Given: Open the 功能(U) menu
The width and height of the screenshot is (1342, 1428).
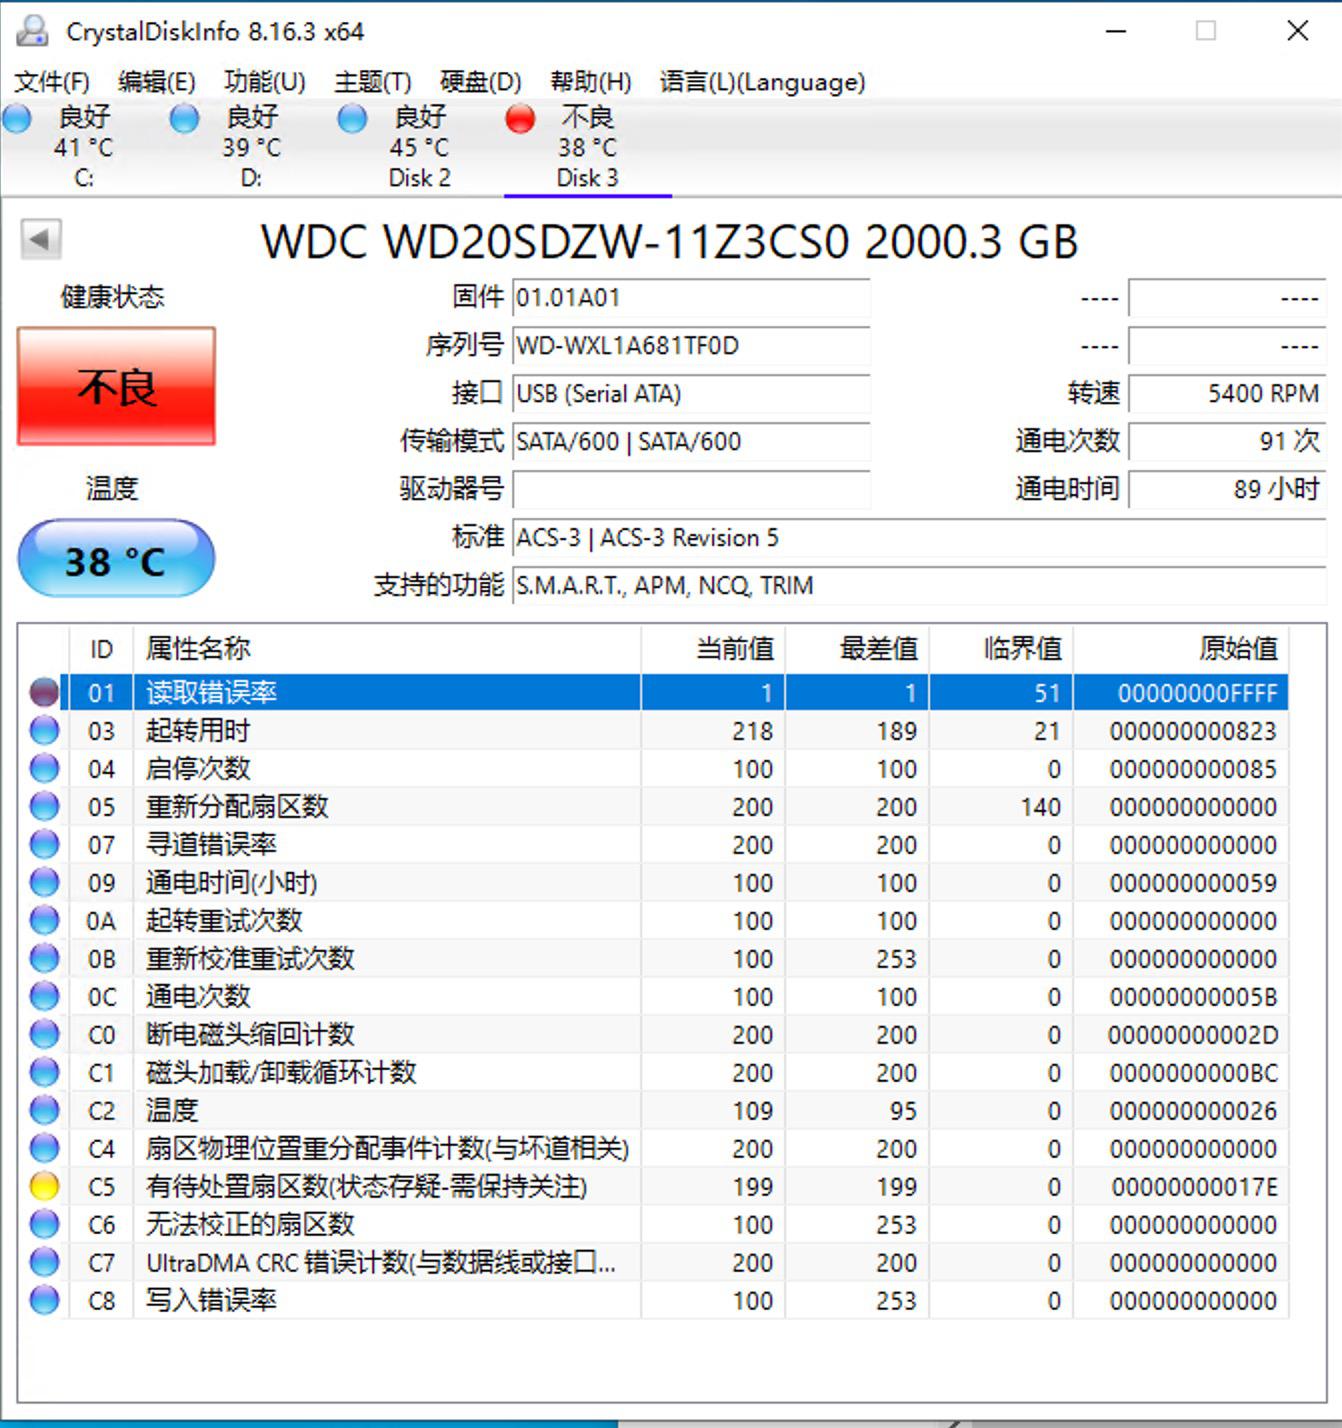Looking at the screenshot, I should (x=264, y=82).
